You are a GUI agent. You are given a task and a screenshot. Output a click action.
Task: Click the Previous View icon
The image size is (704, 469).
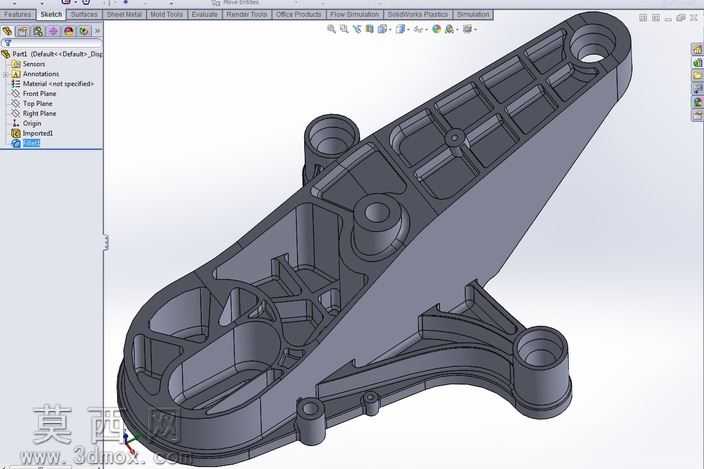pos(357,29)
